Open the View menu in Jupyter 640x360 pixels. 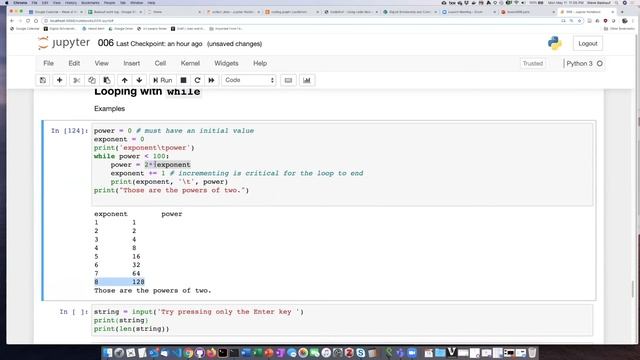[x=102, y=63]
